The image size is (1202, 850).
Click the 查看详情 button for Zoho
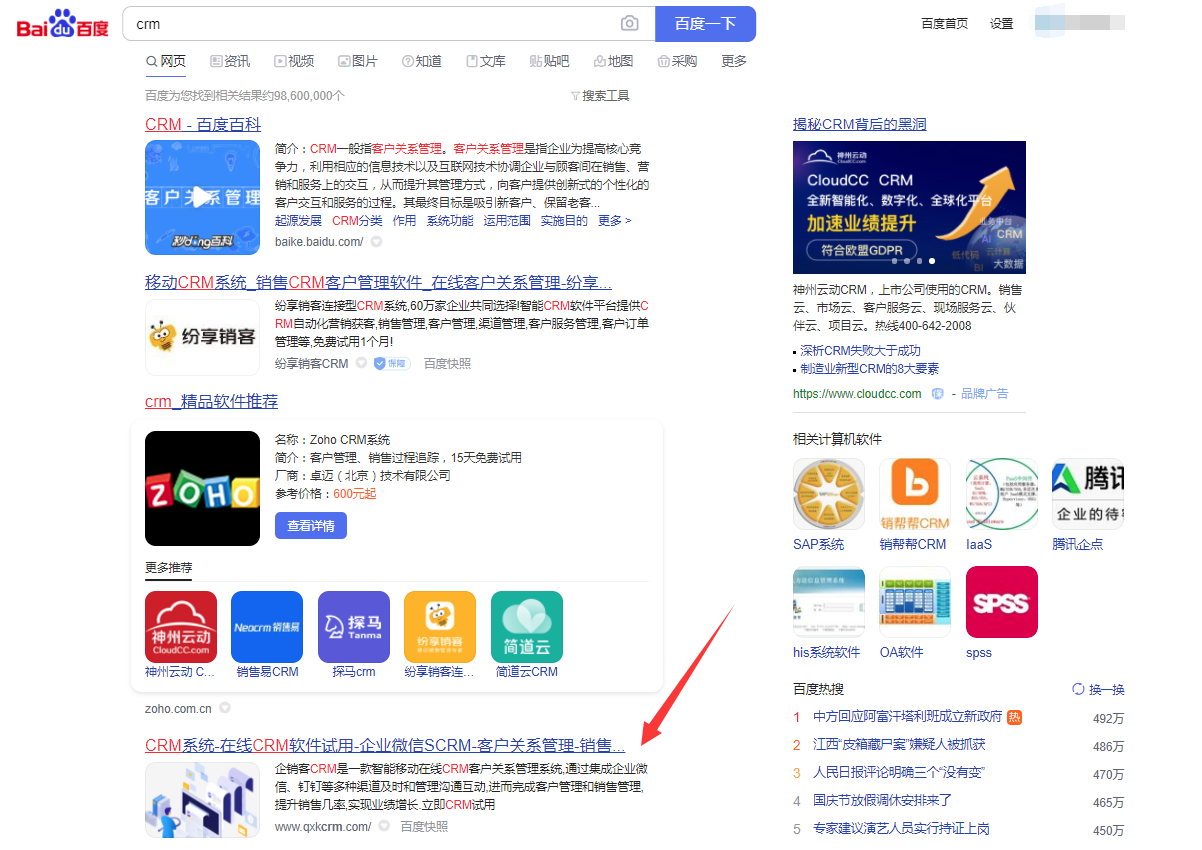point(310,525)
